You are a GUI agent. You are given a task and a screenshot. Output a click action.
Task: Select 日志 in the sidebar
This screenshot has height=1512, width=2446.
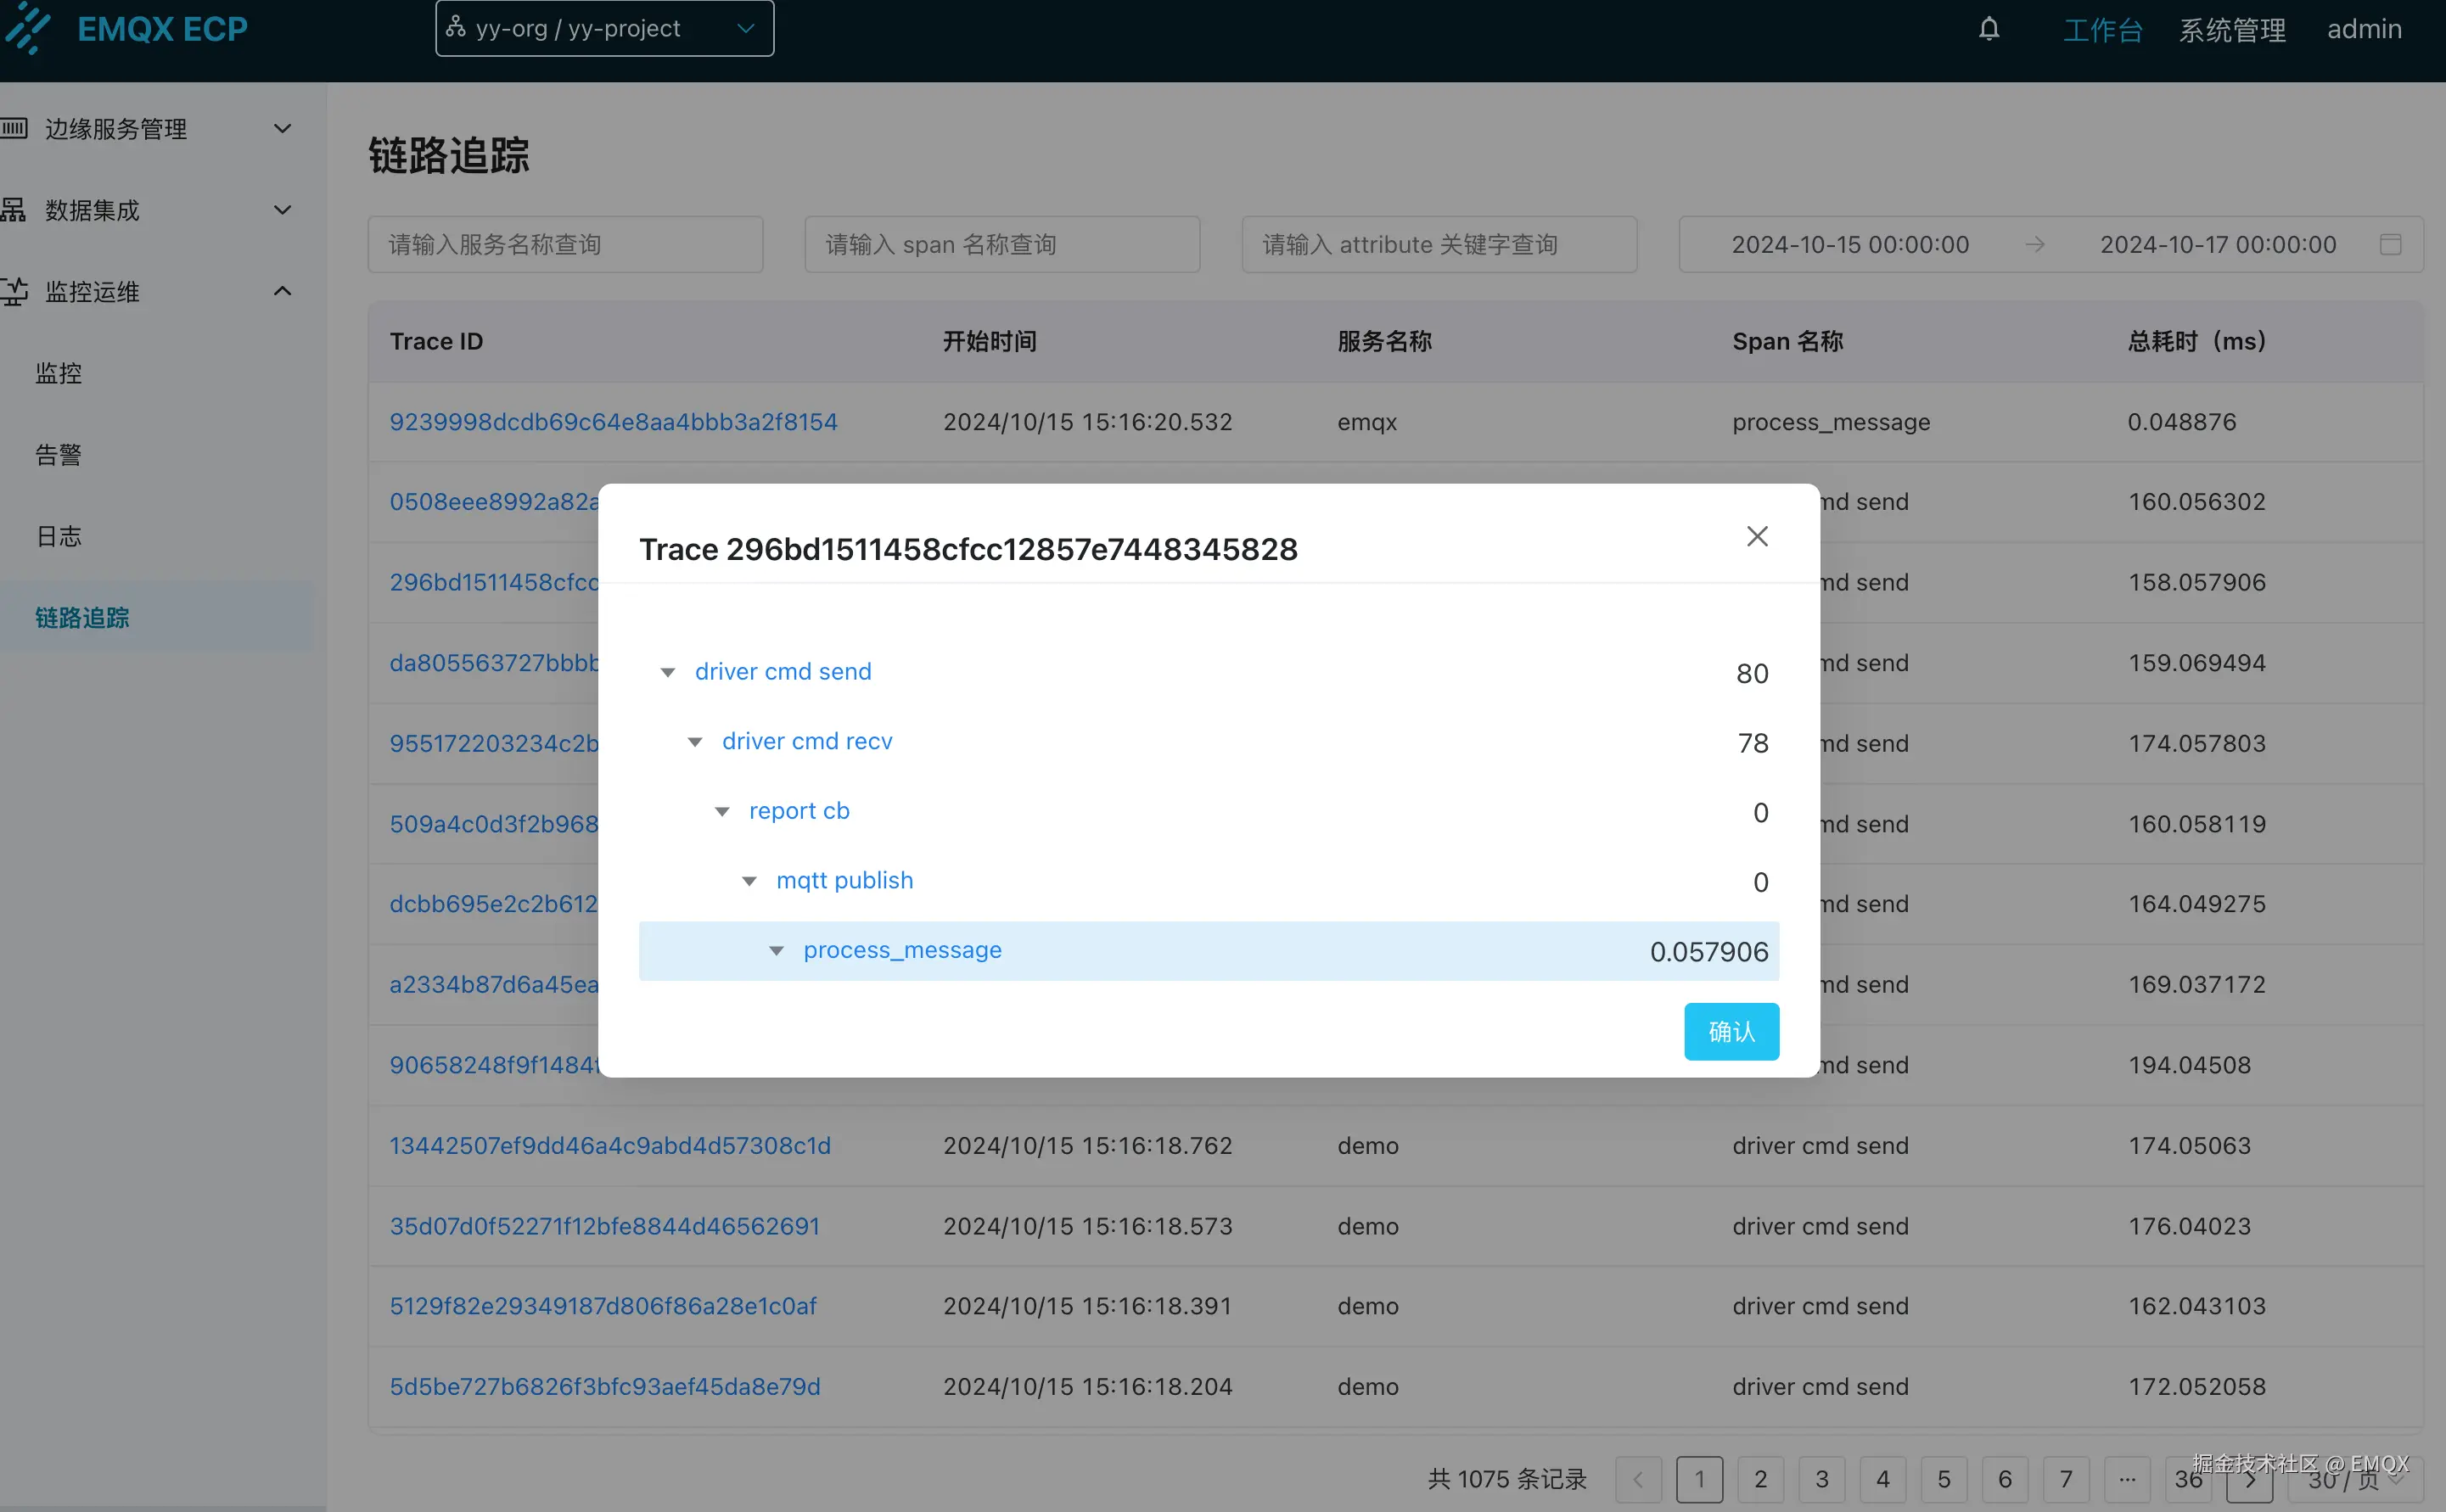click(x=58, y=537)
